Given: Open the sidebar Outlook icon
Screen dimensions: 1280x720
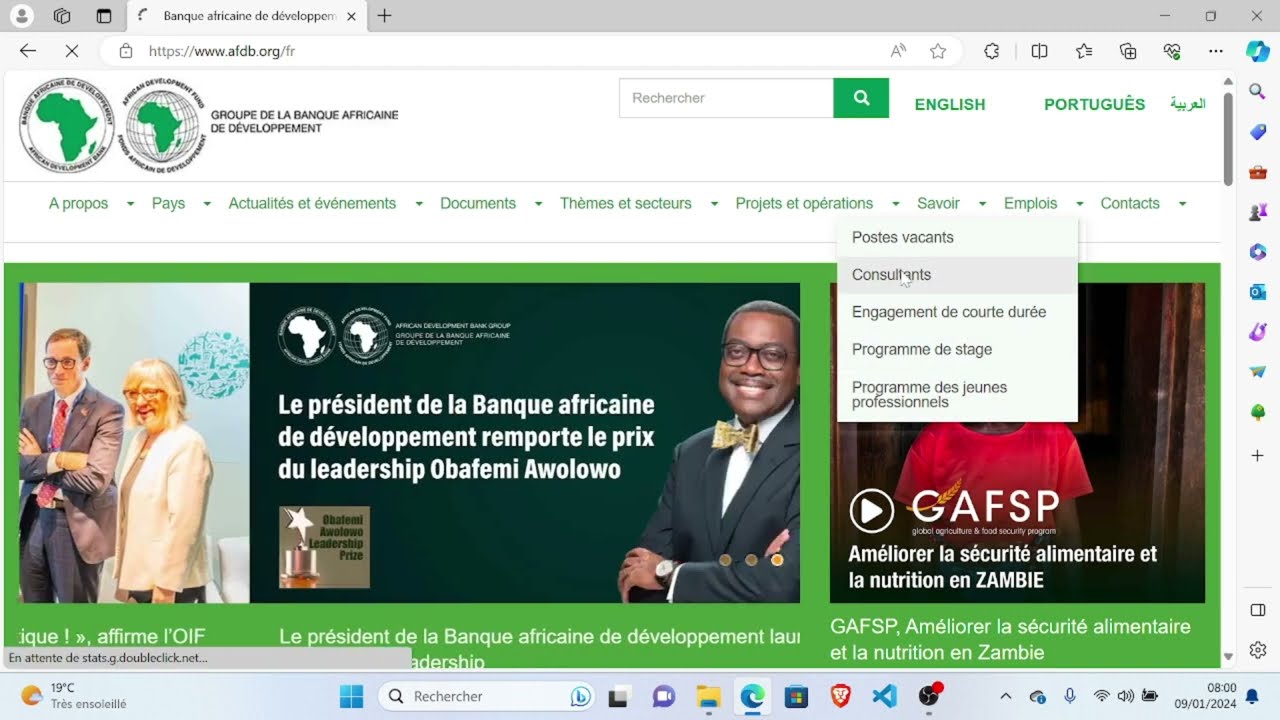Looking at the screenshot, I should point(1258,292).
